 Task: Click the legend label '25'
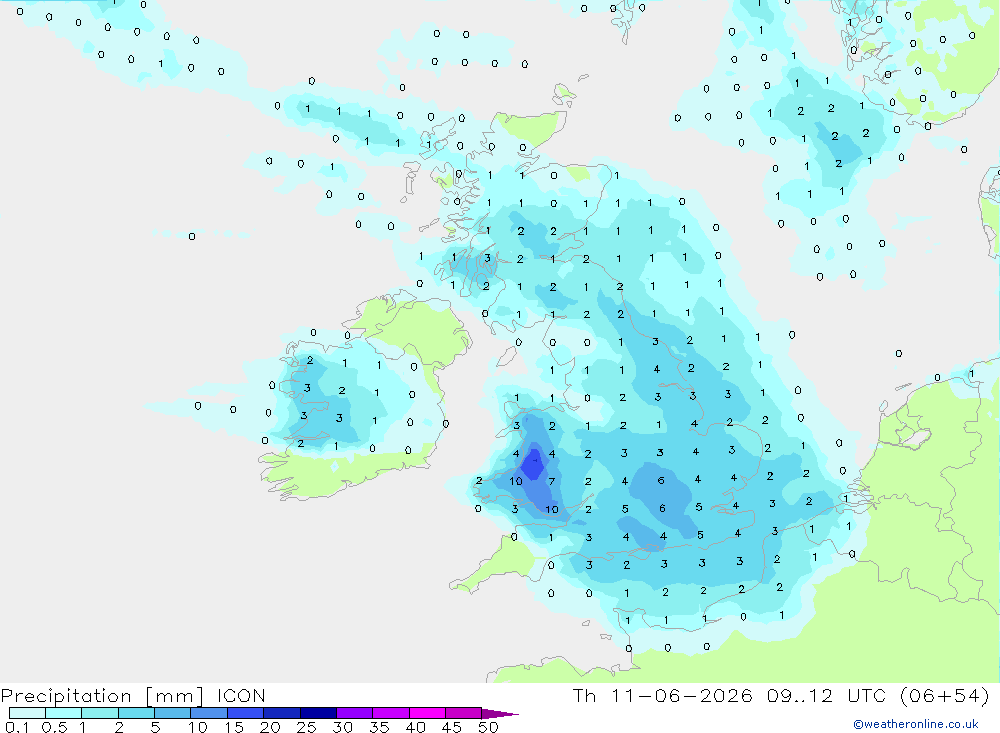pos(307,727)
